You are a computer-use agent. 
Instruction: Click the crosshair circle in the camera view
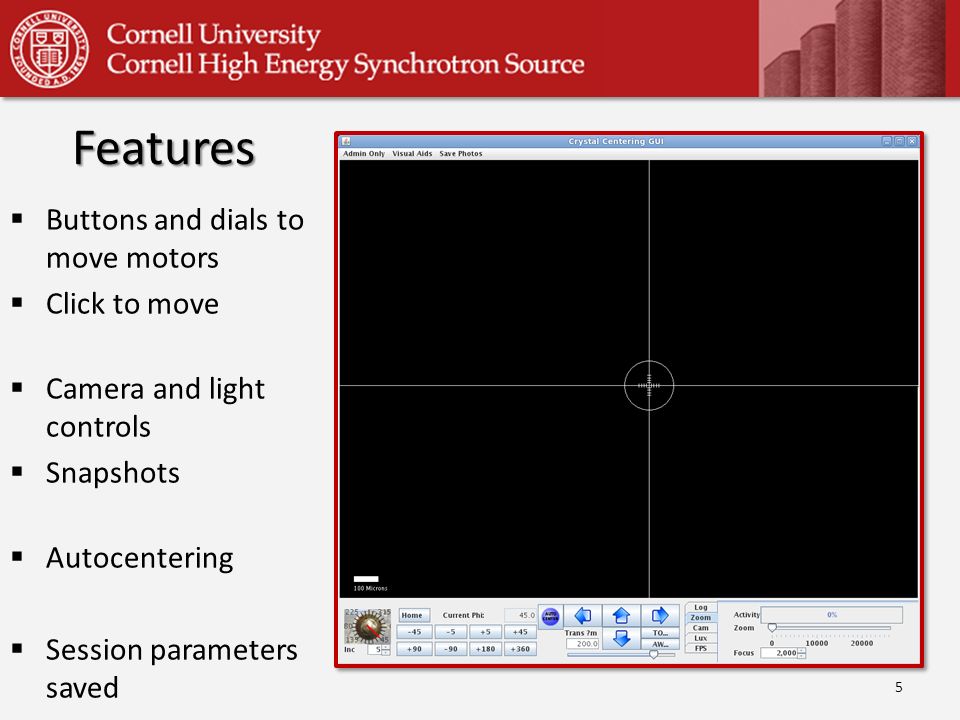click(649, 385)
